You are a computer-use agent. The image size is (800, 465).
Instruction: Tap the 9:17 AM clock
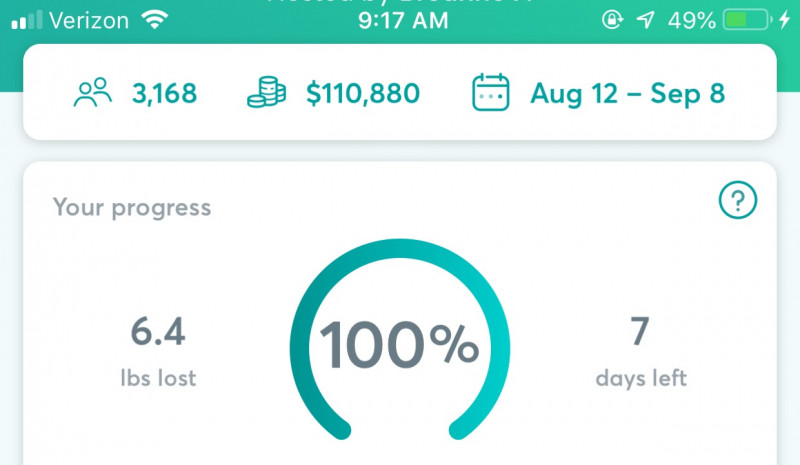click(x=403, y=20)
